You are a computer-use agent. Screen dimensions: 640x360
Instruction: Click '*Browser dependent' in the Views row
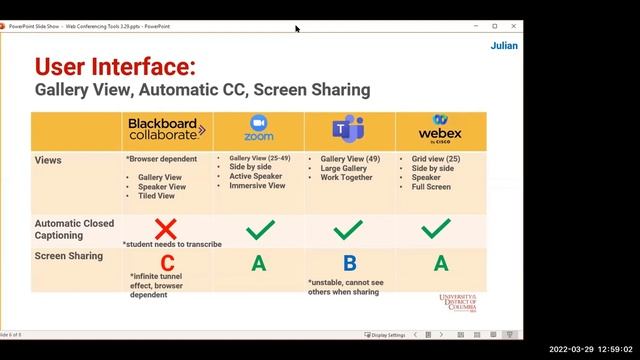pos(161,159)
